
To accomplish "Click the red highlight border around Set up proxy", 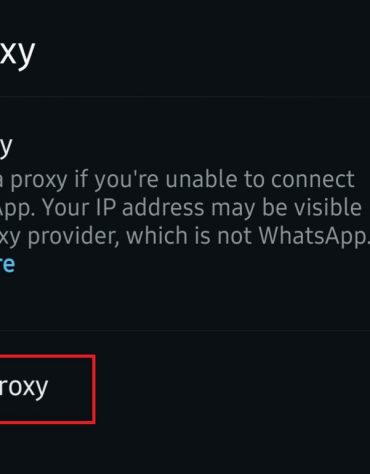I will coord(94,389).
